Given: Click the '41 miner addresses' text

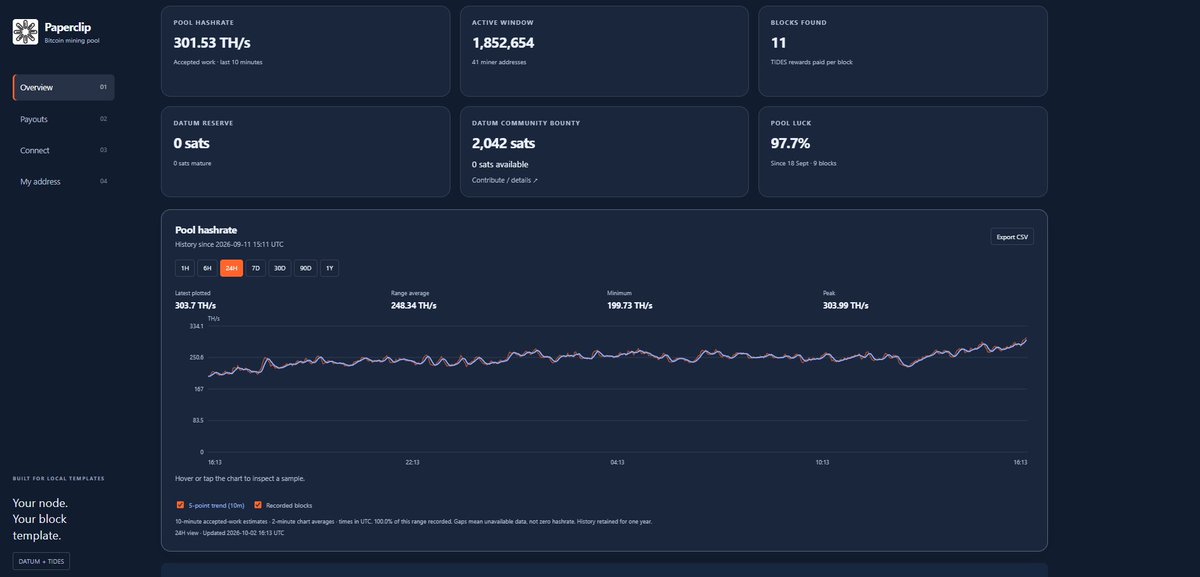Looking at the screenshot, I should (x=499, y=62).
